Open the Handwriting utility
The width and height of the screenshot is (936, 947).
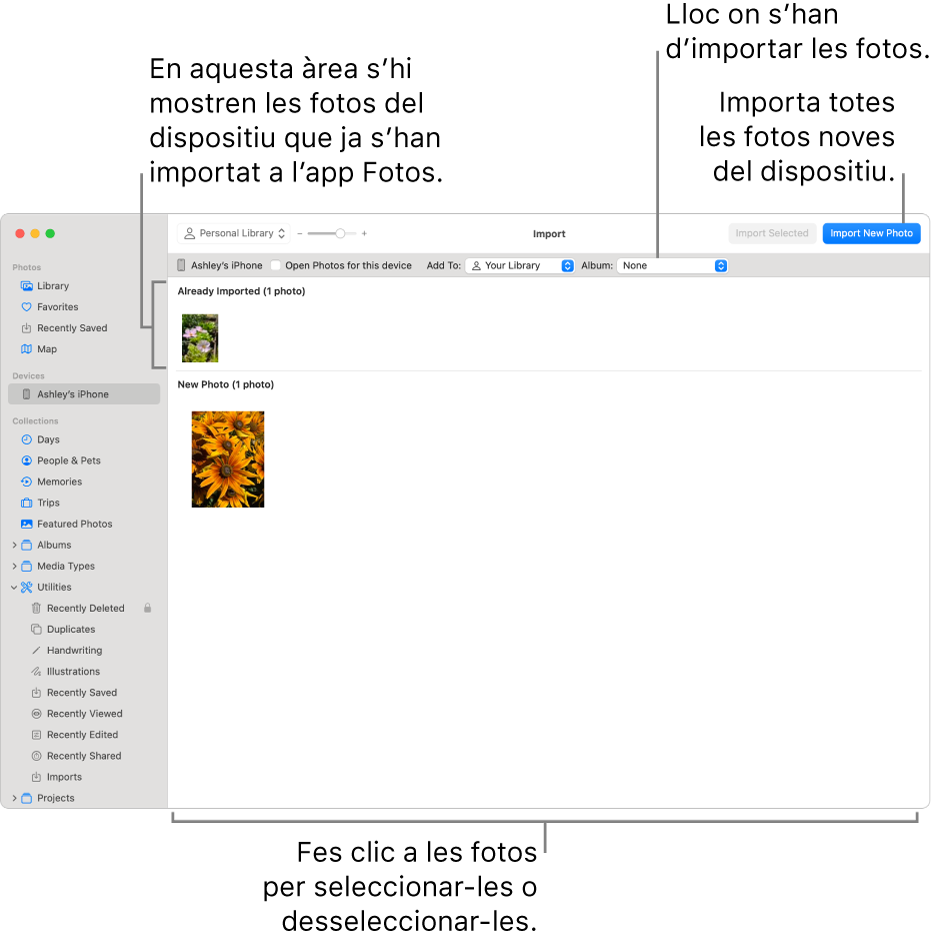70,650
